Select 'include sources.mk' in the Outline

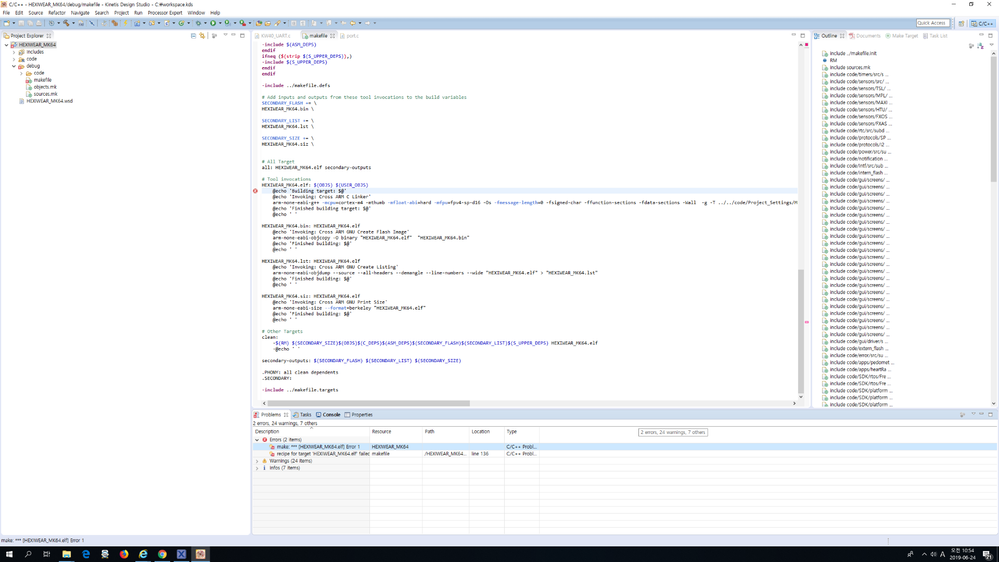[x=849, y=68]
